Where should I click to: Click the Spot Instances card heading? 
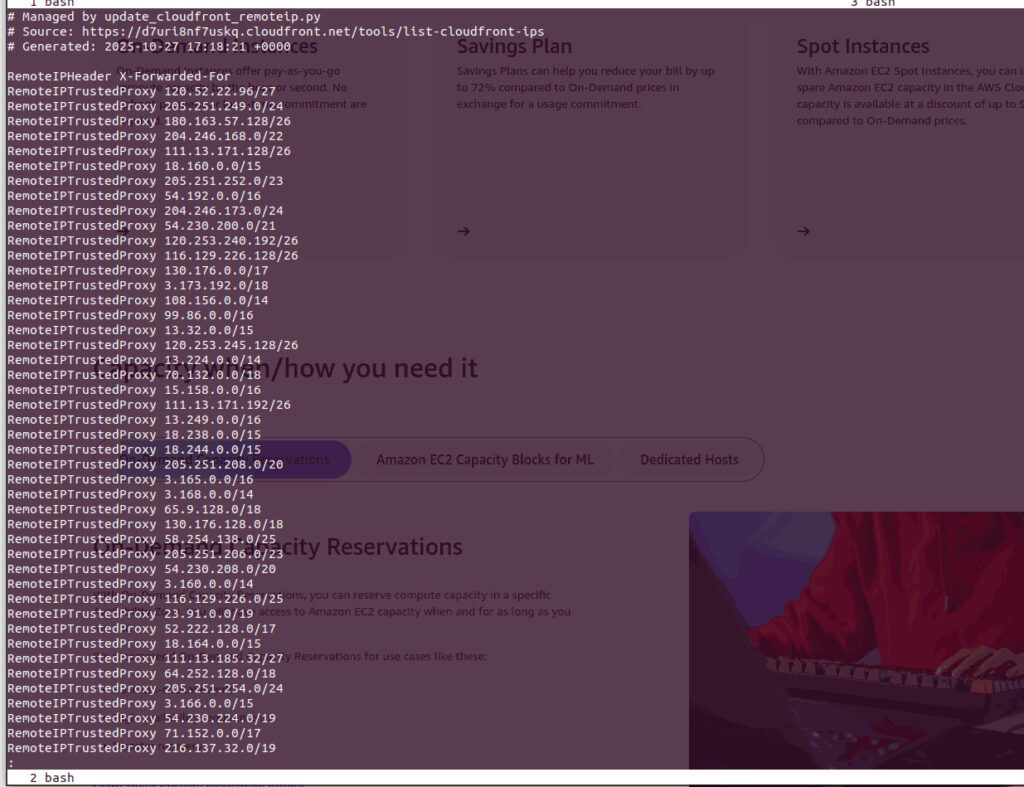click(x=862, y=46)
